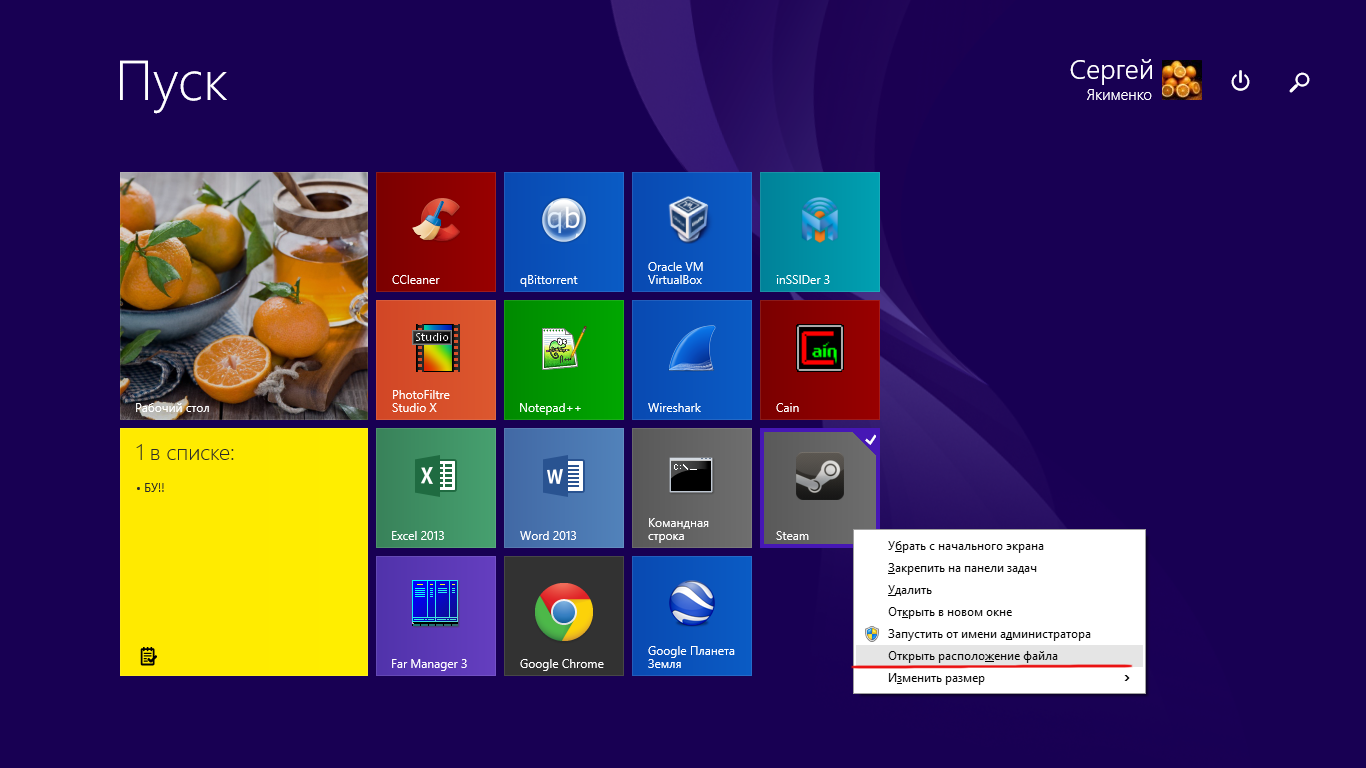Launch qBittorrent from its tile
This screenshot has width=1366, height=768.
pos(564,232)
